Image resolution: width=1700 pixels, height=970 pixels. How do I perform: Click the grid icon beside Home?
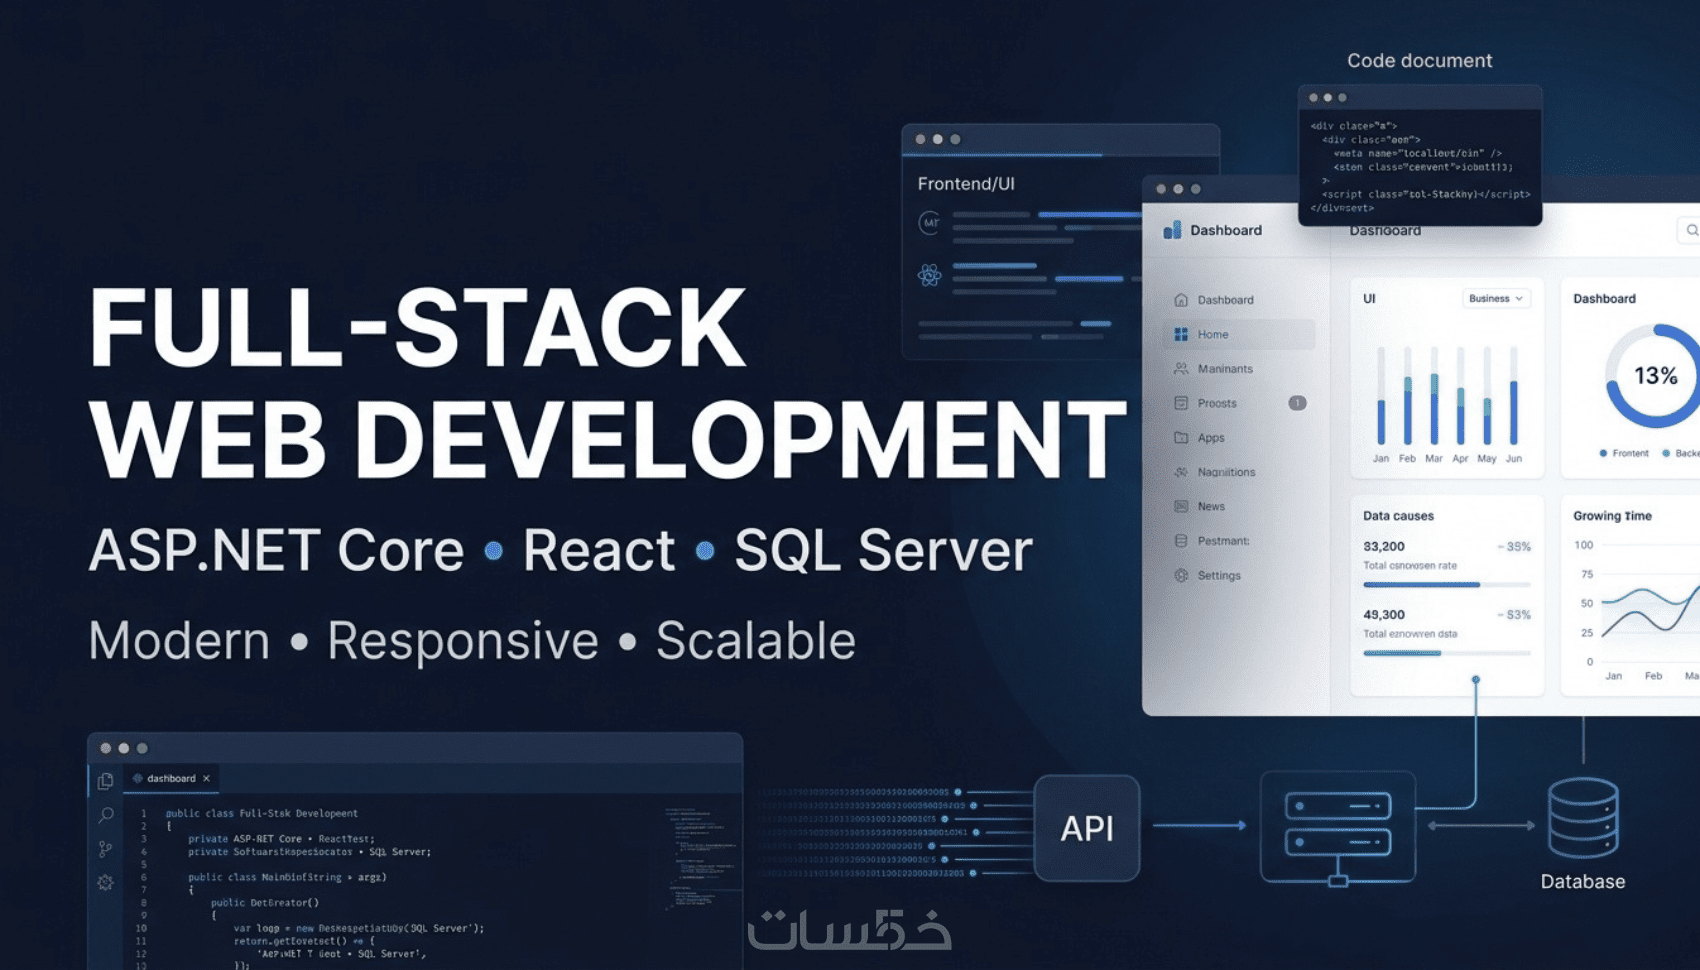coord(1181,334)
